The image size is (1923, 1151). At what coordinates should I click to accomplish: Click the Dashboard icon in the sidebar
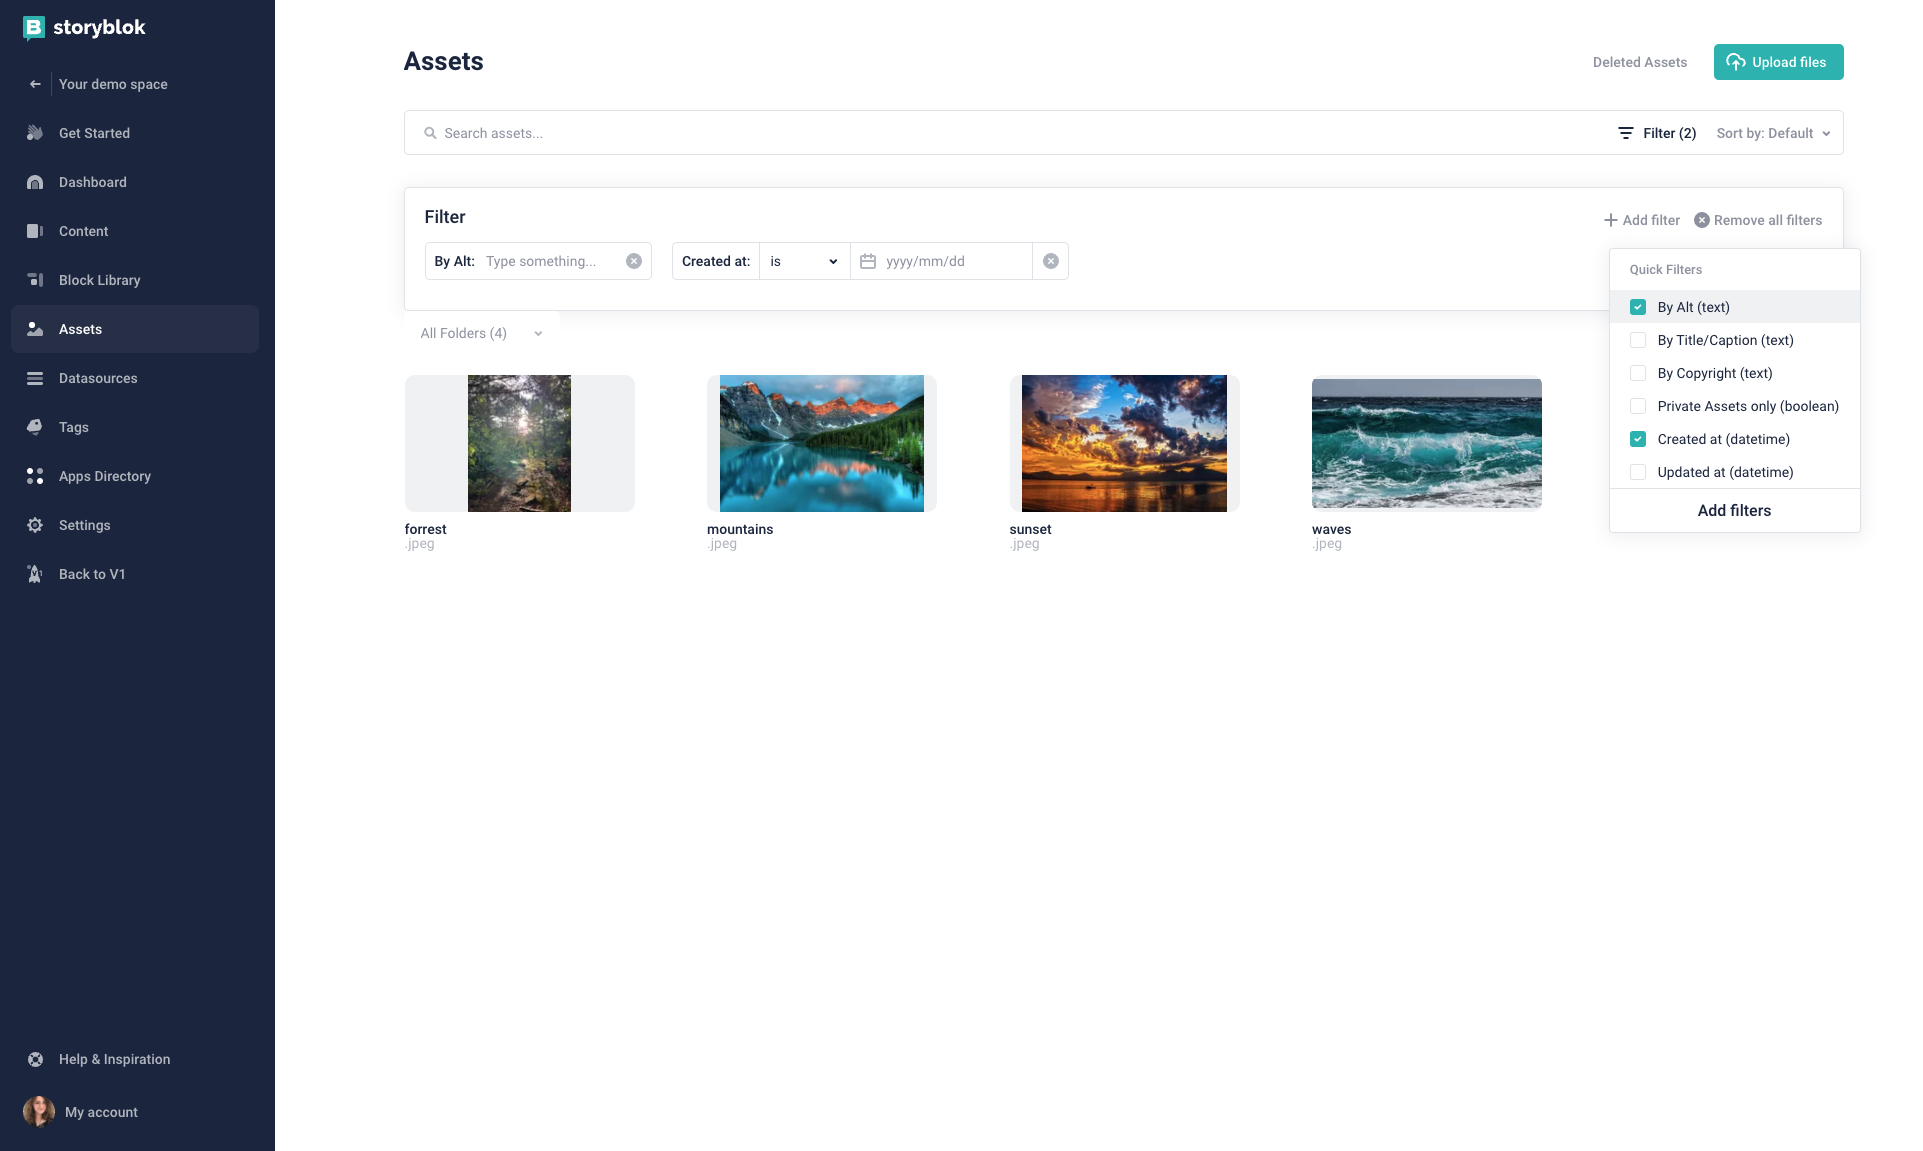coord(35,182)
